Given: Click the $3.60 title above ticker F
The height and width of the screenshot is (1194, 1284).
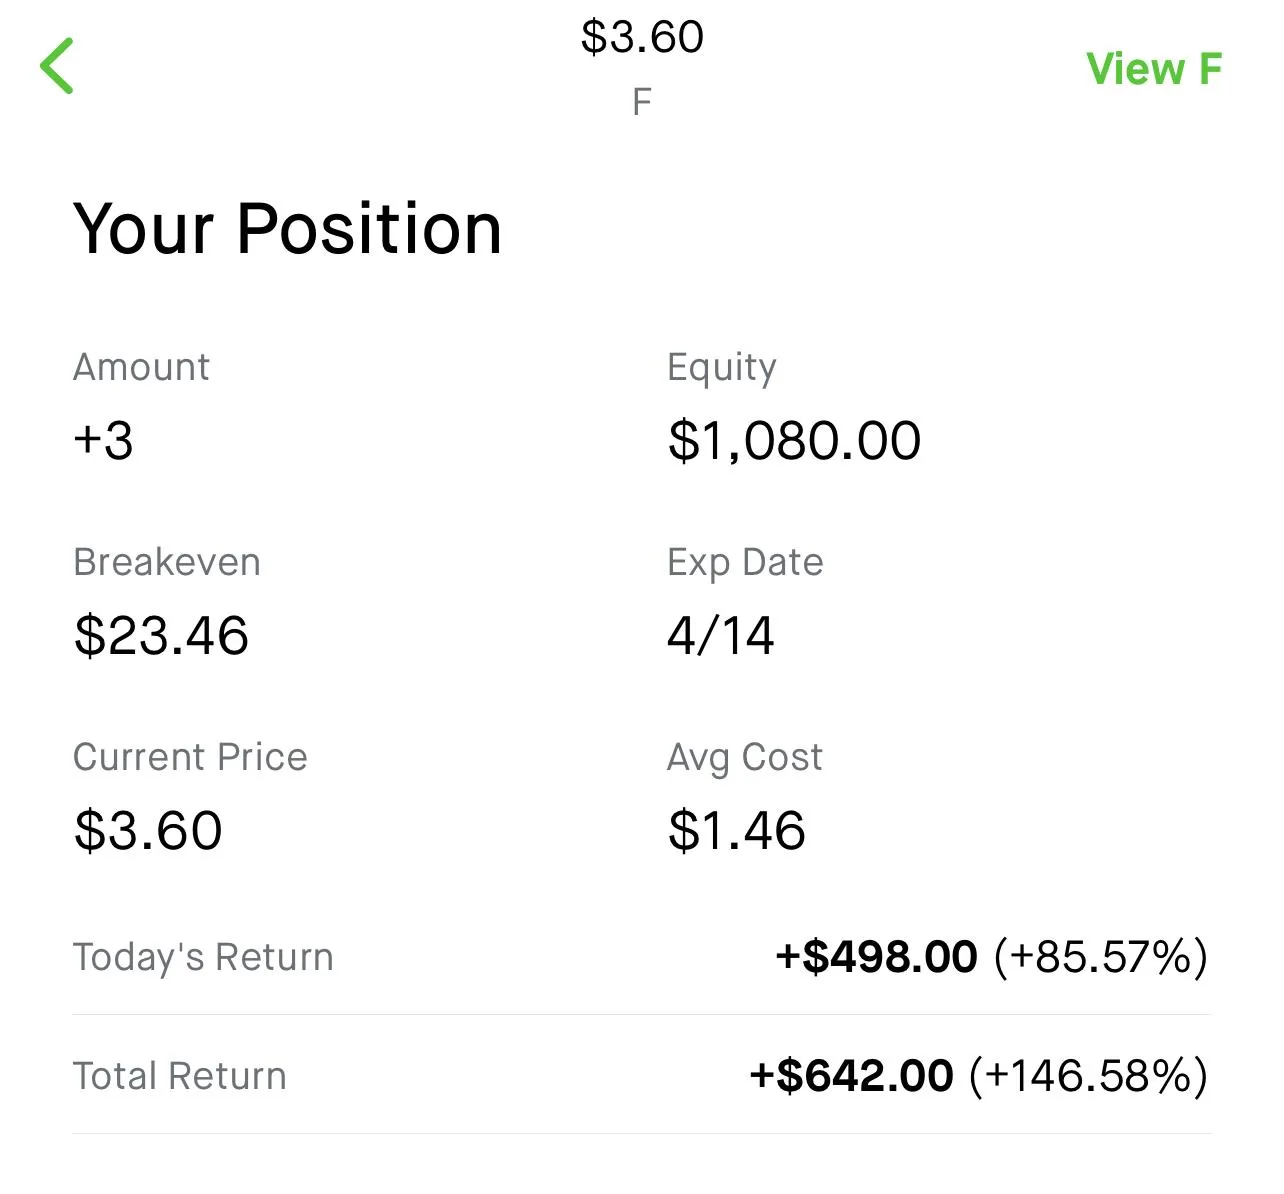Looking at the screenshot, I should click(x=642, y=38).
